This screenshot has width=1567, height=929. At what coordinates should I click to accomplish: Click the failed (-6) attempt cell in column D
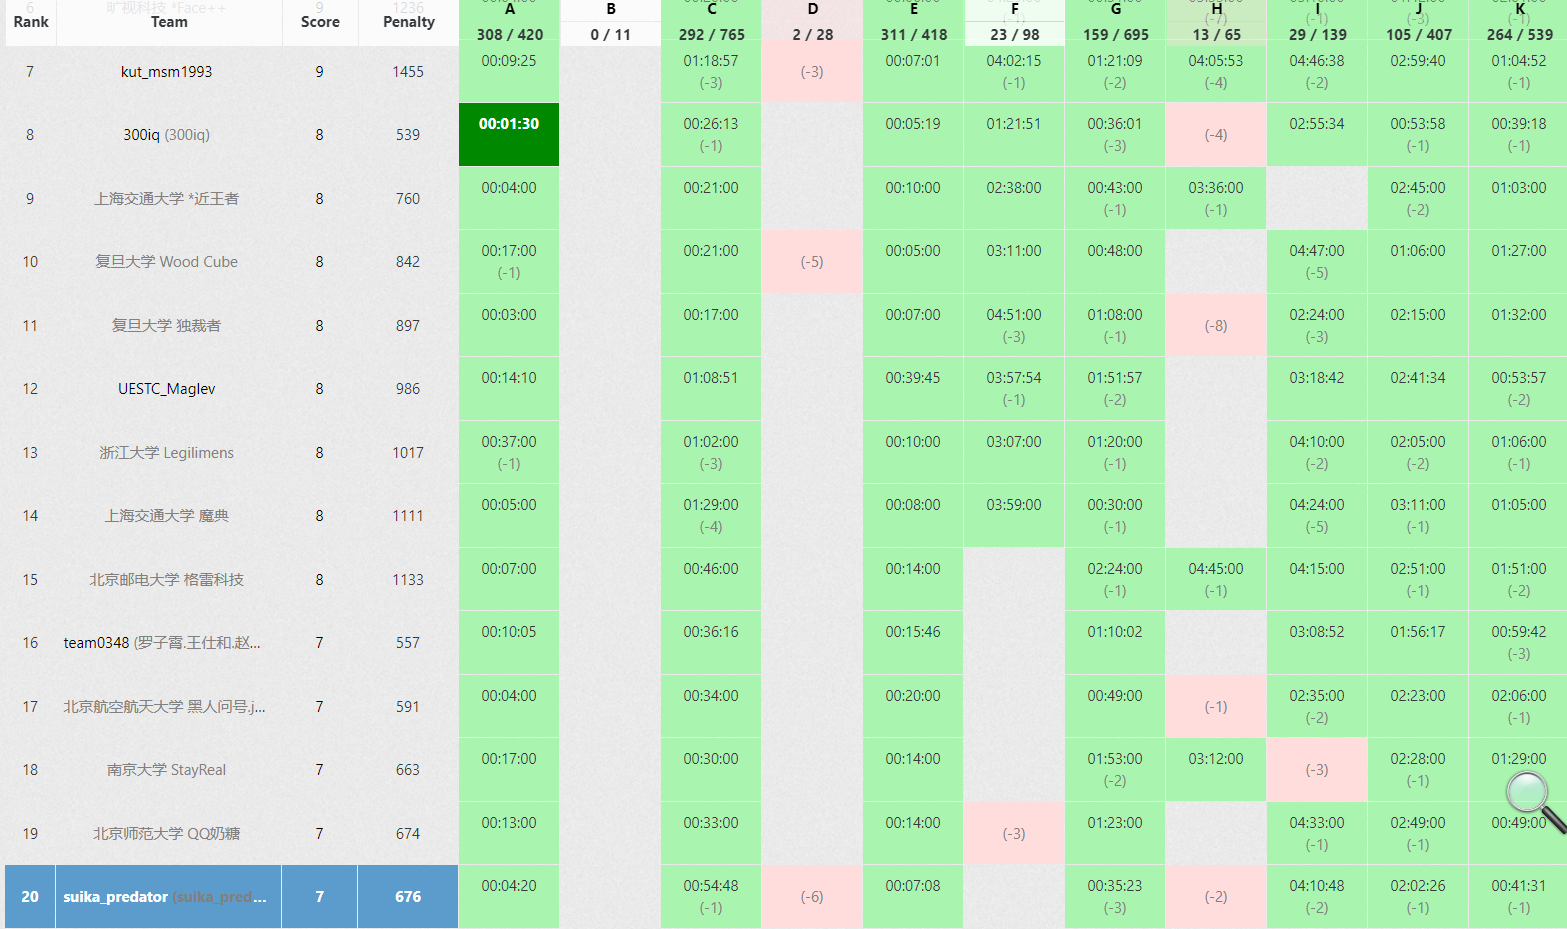pyautogui.click(x=812, y=897)
